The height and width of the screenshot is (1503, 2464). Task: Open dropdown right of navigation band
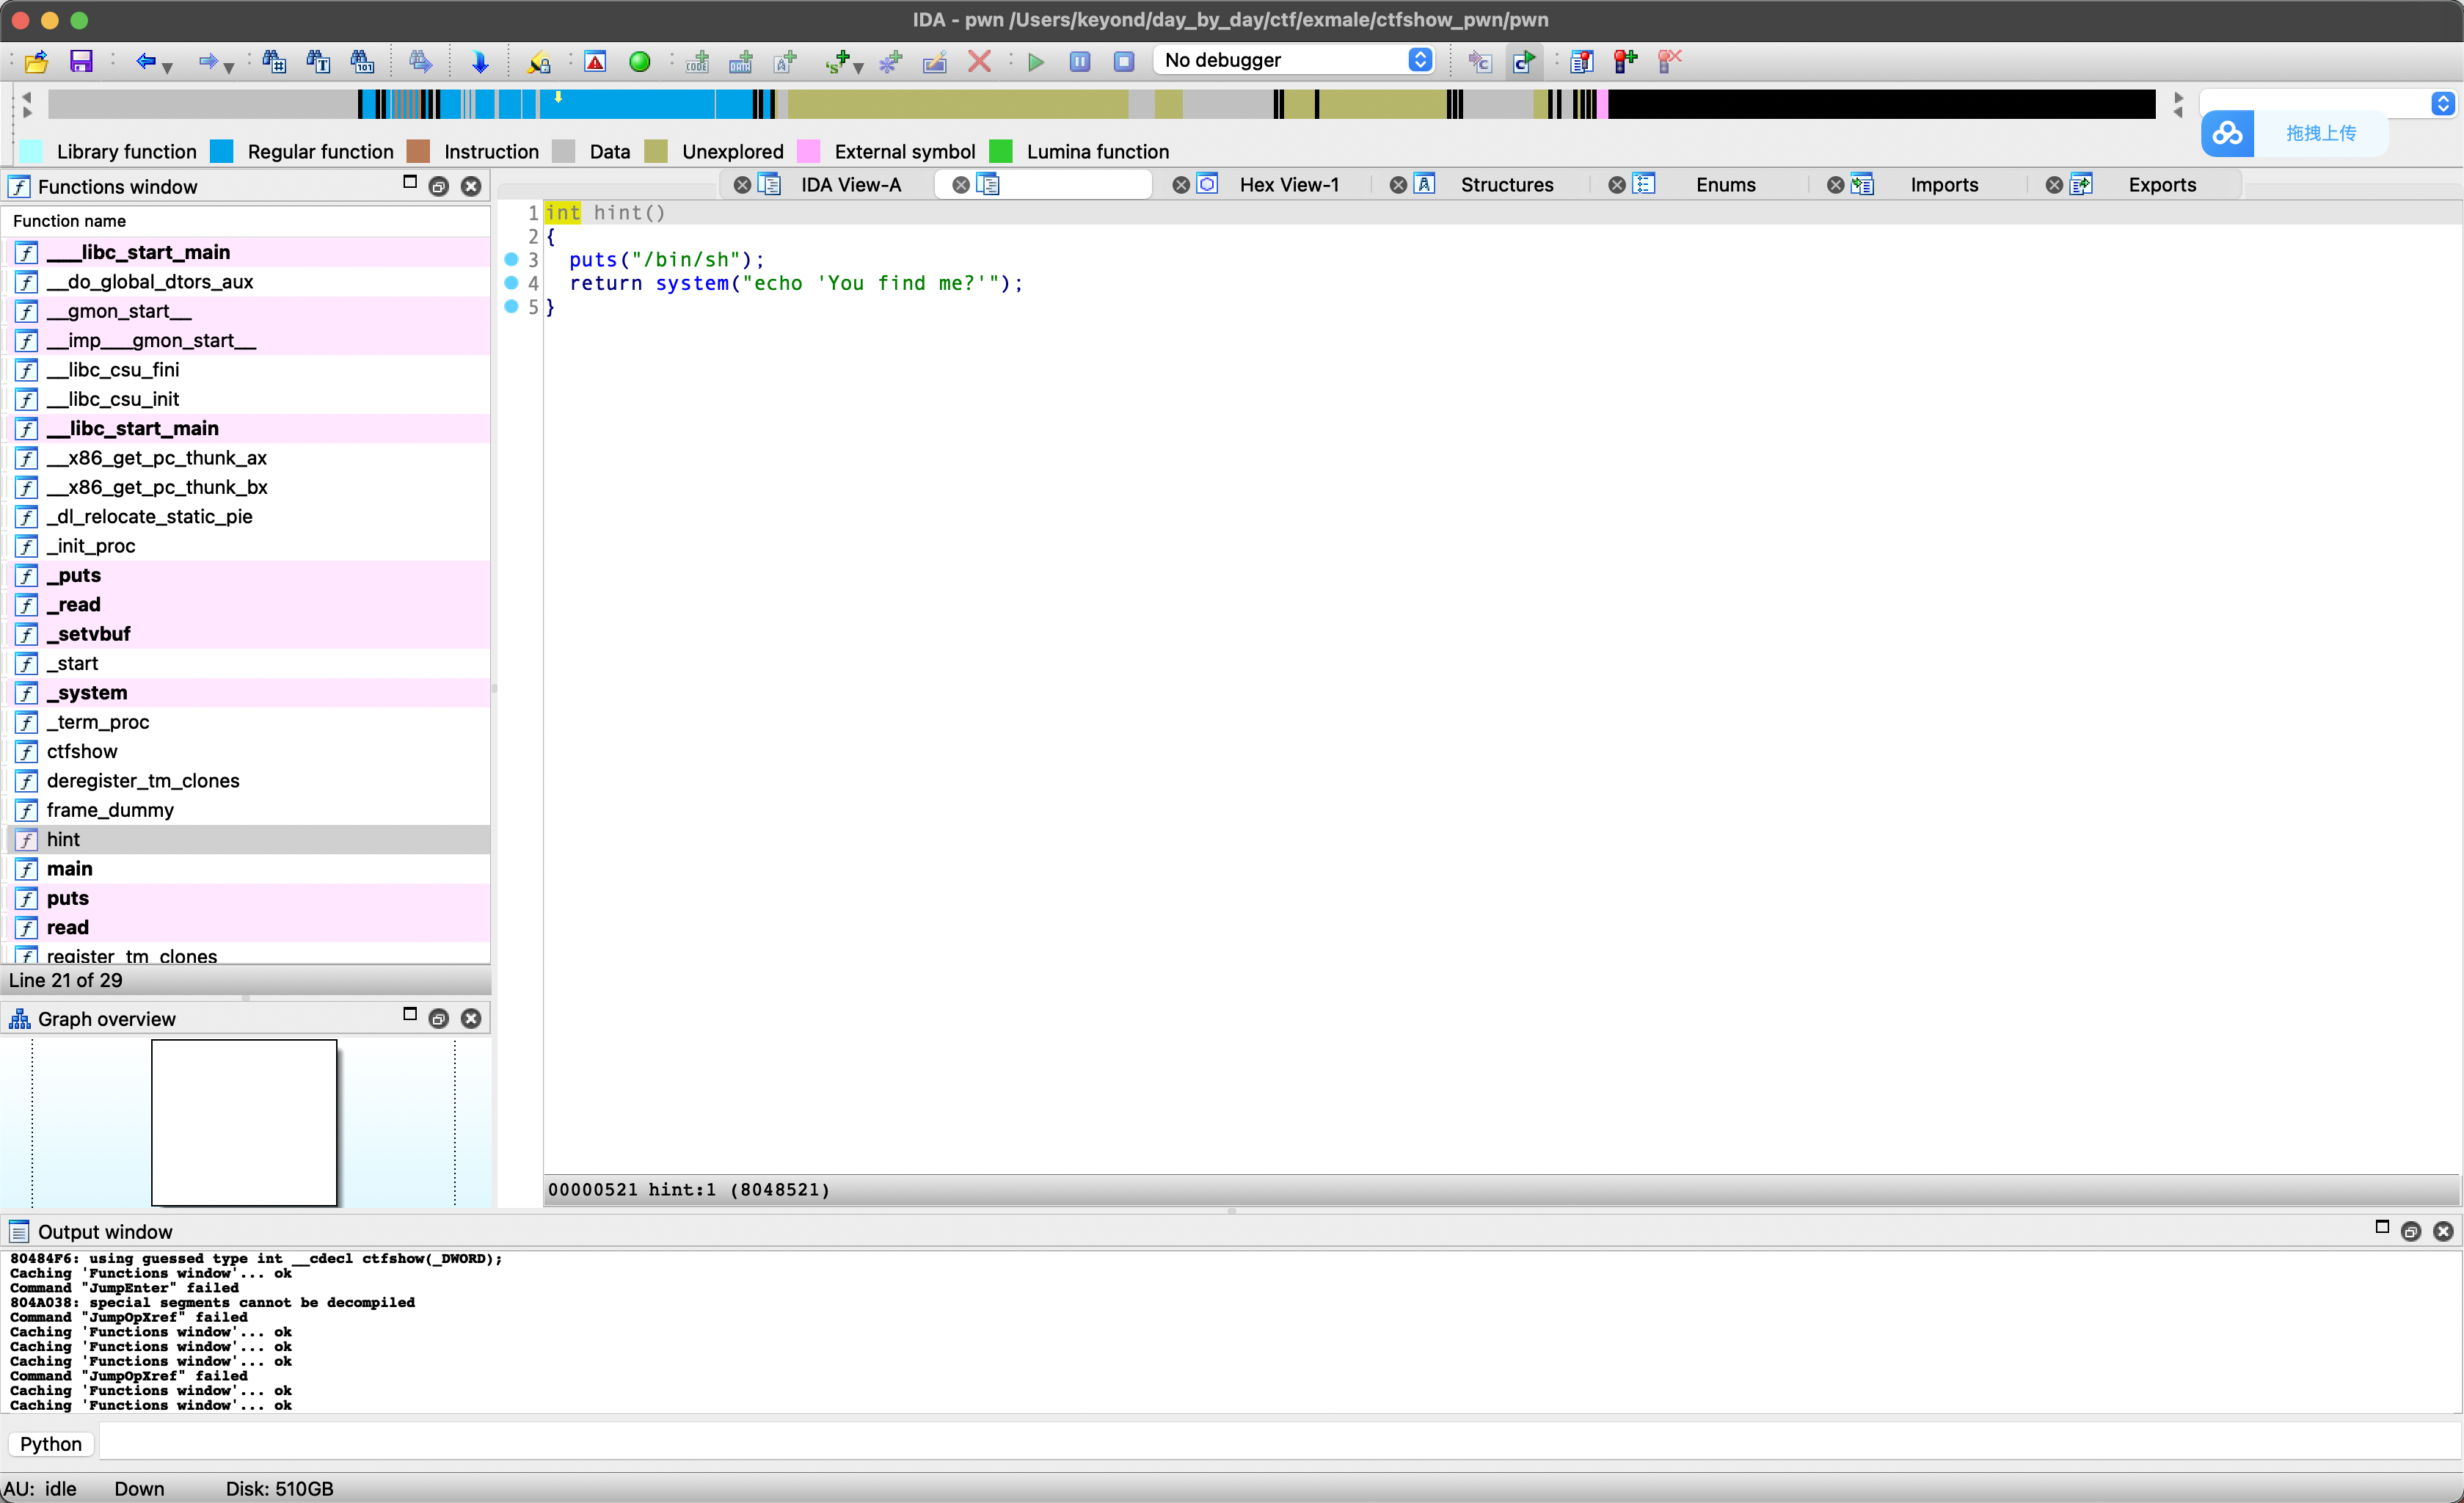point(2442,103)
